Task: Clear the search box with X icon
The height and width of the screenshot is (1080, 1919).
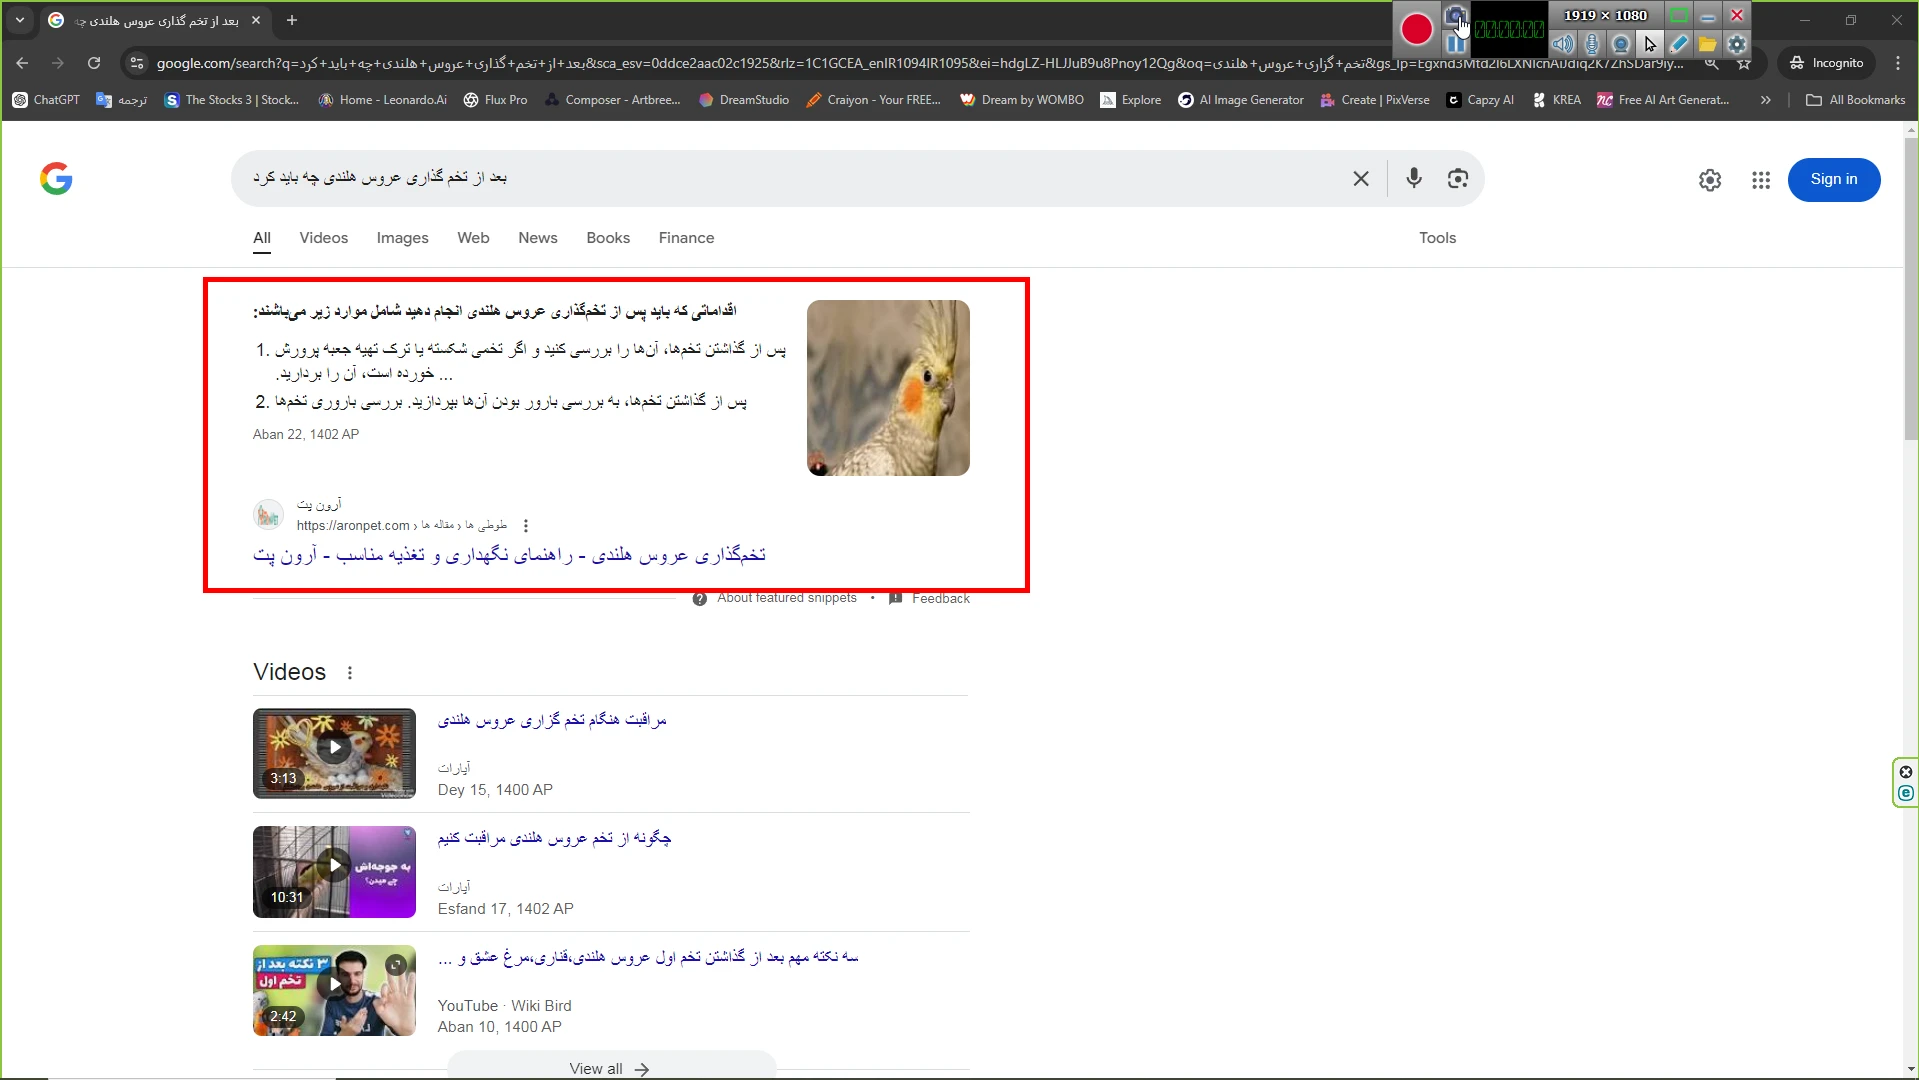Action: pyautogui.click(x=1360, y=178)
